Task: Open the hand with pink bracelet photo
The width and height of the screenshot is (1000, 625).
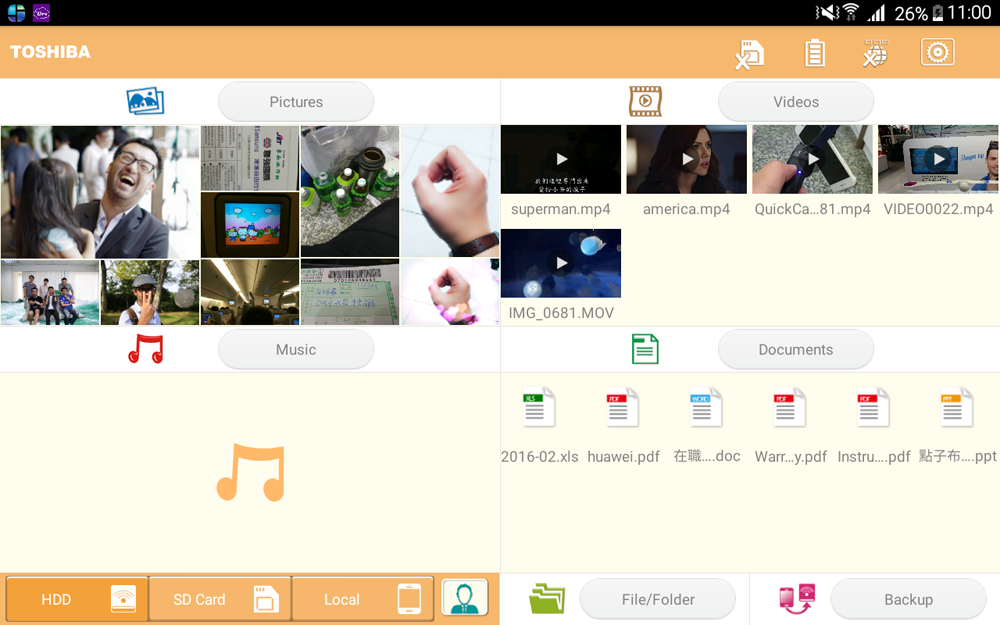Action: (450, 292)
